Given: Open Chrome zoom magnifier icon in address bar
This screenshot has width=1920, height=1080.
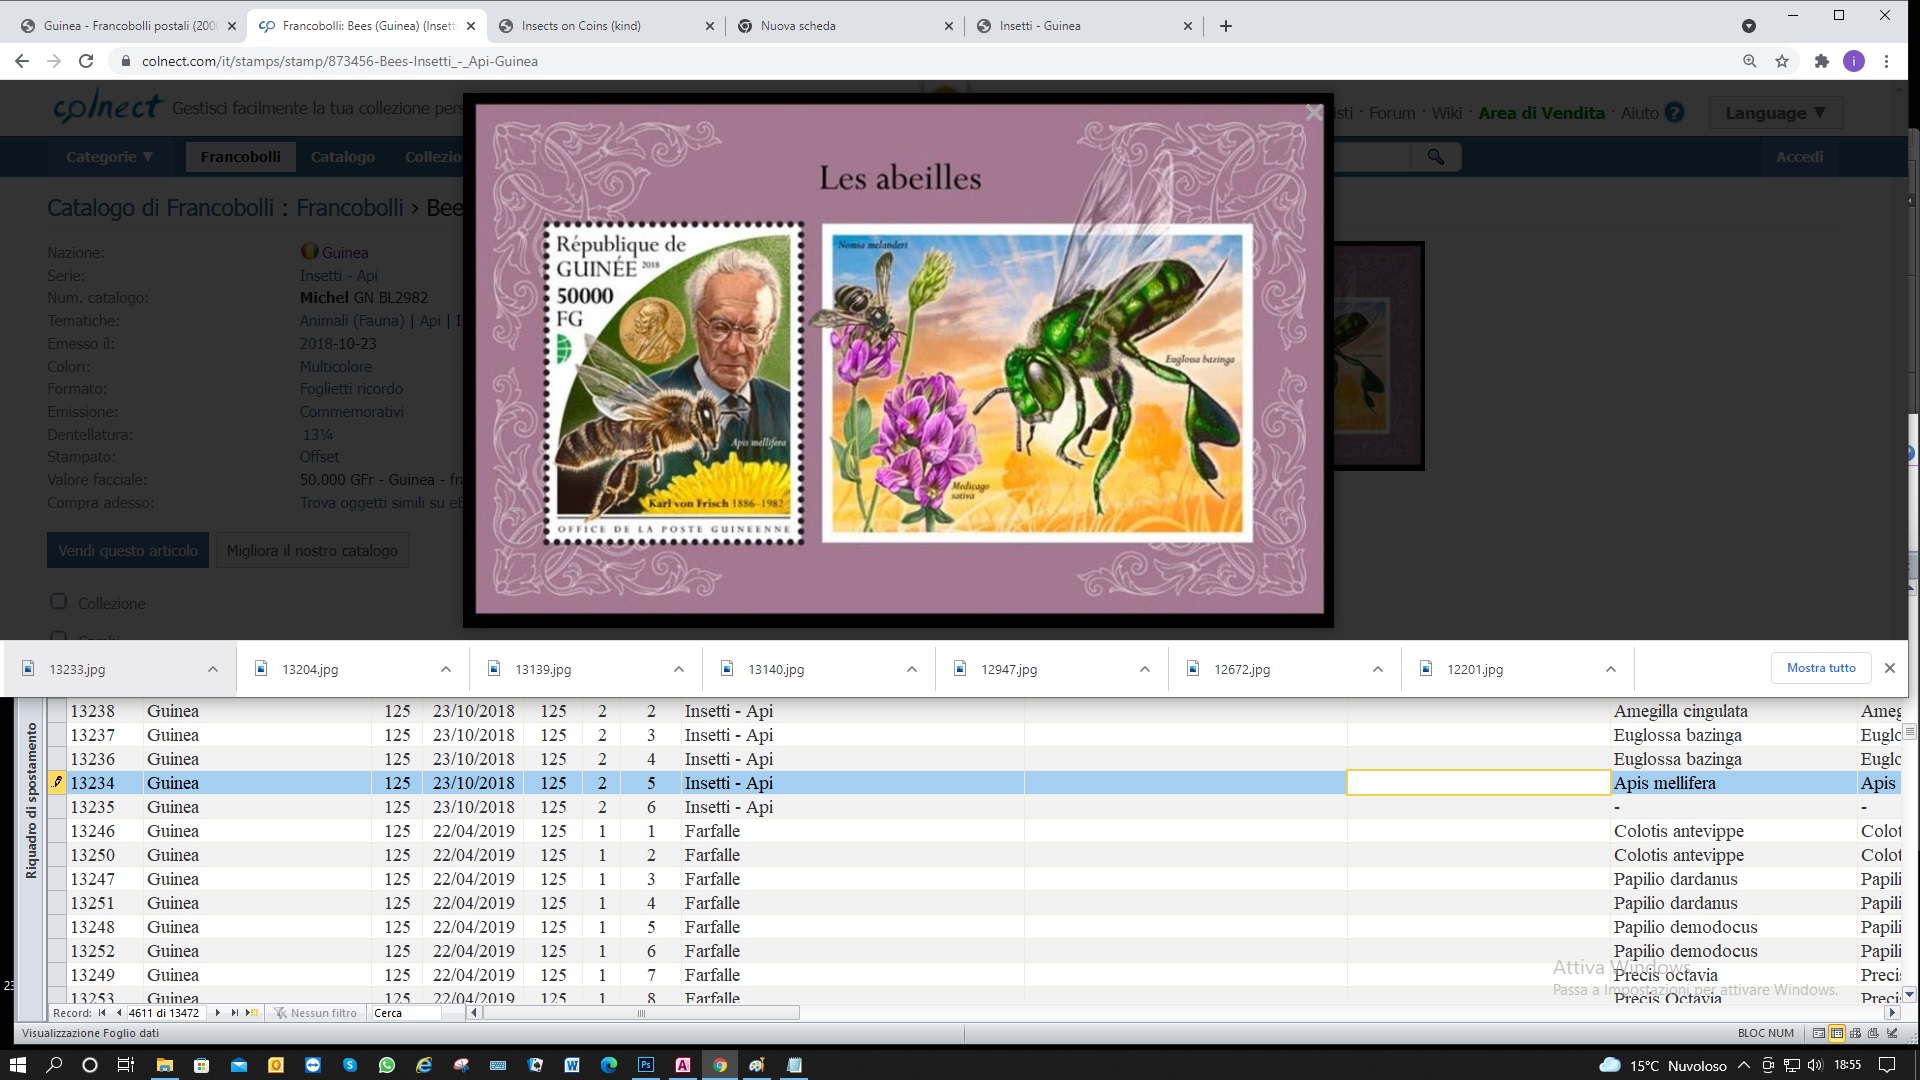Looking at the screenshot, I should [1750, 61].
